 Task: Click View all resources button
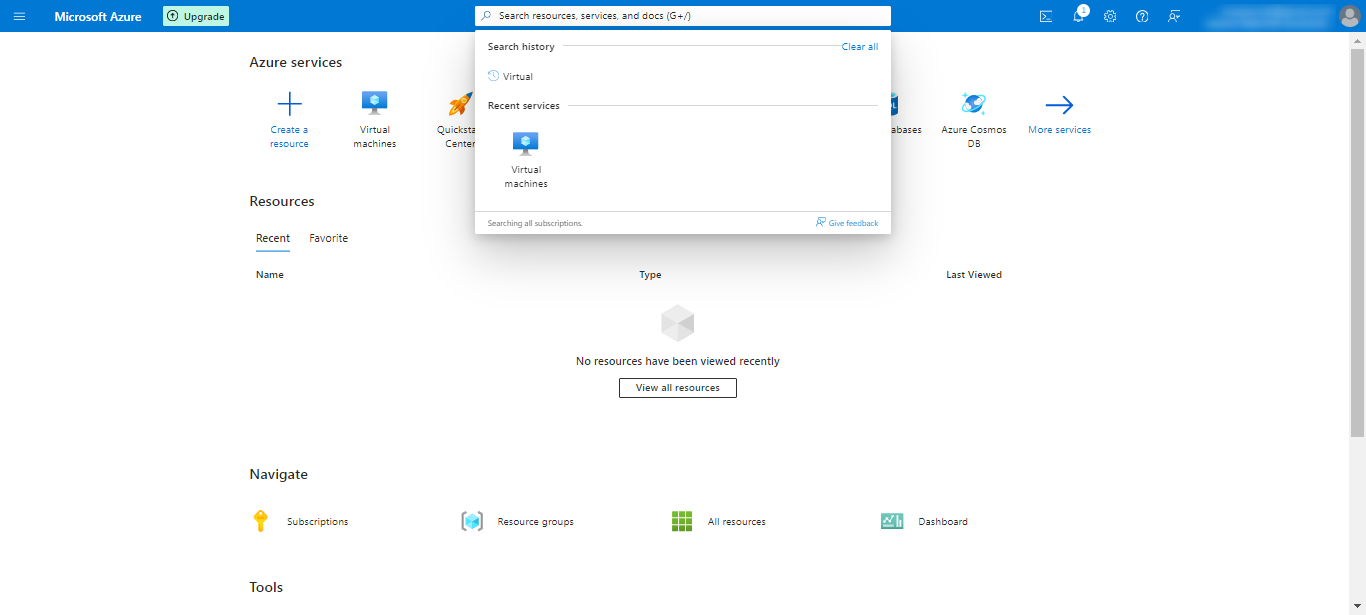678,388
